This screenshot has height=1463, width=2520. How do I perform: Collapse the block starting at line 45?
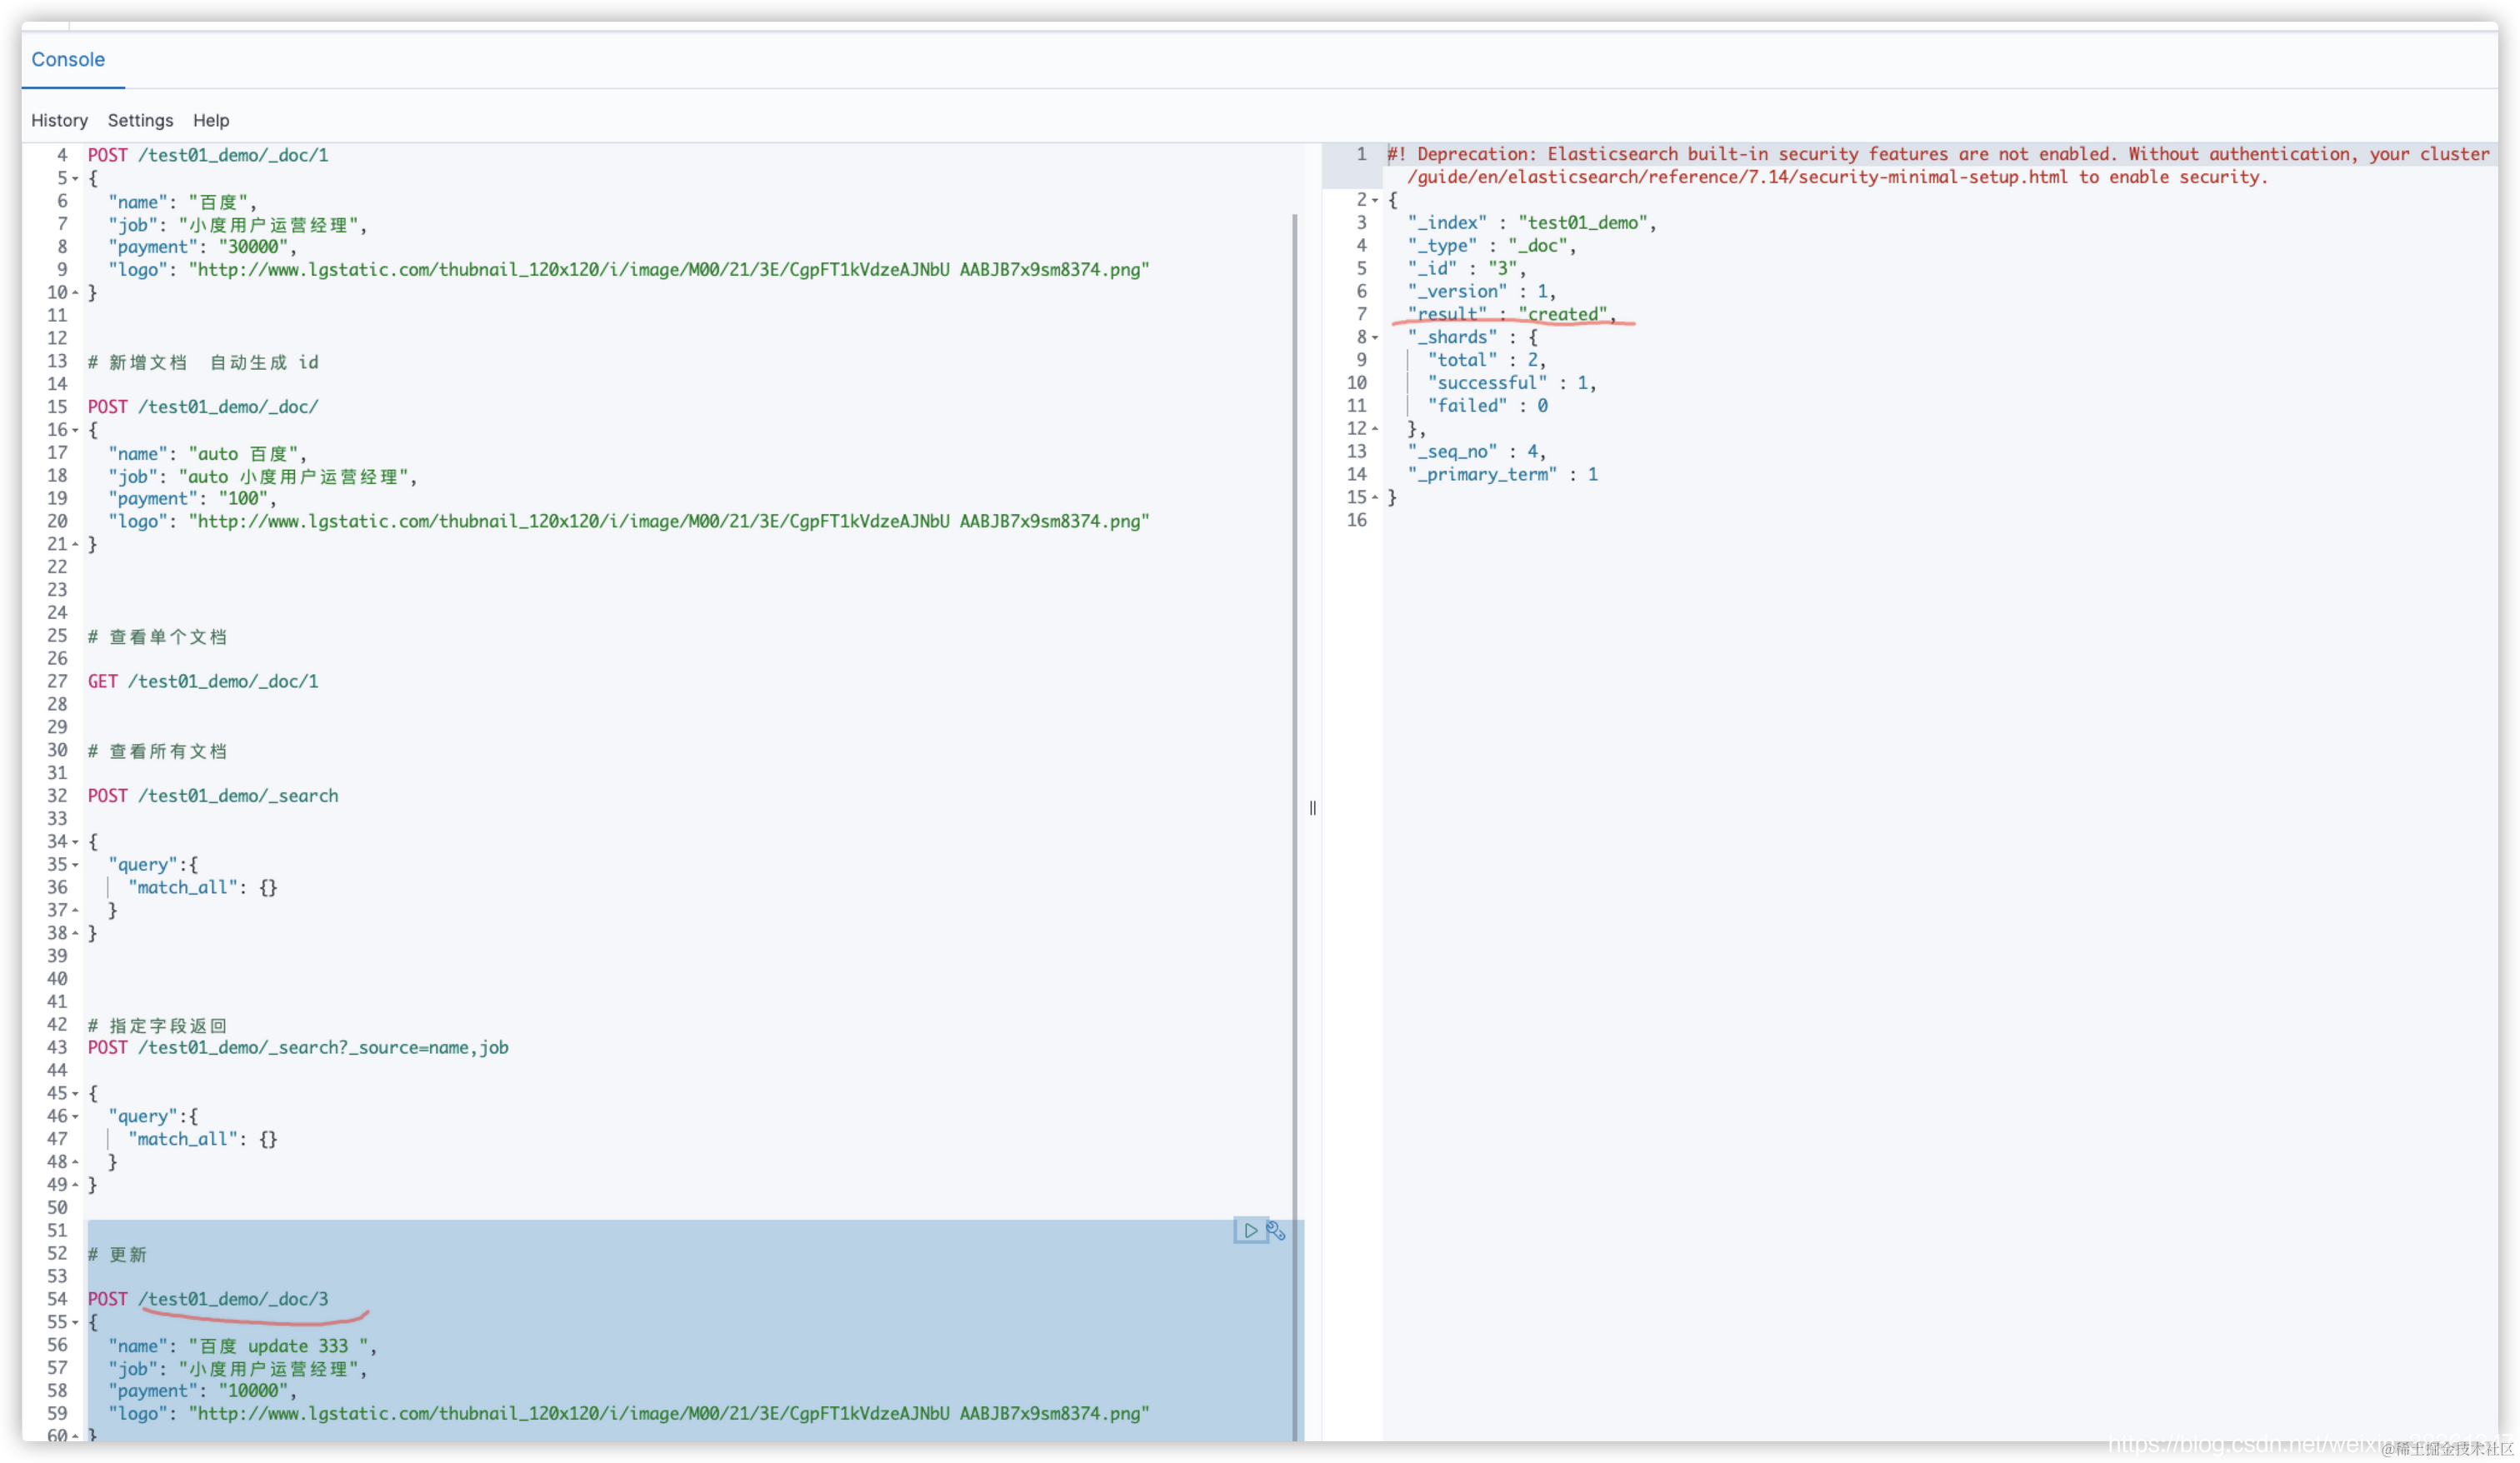[75, 1094]
